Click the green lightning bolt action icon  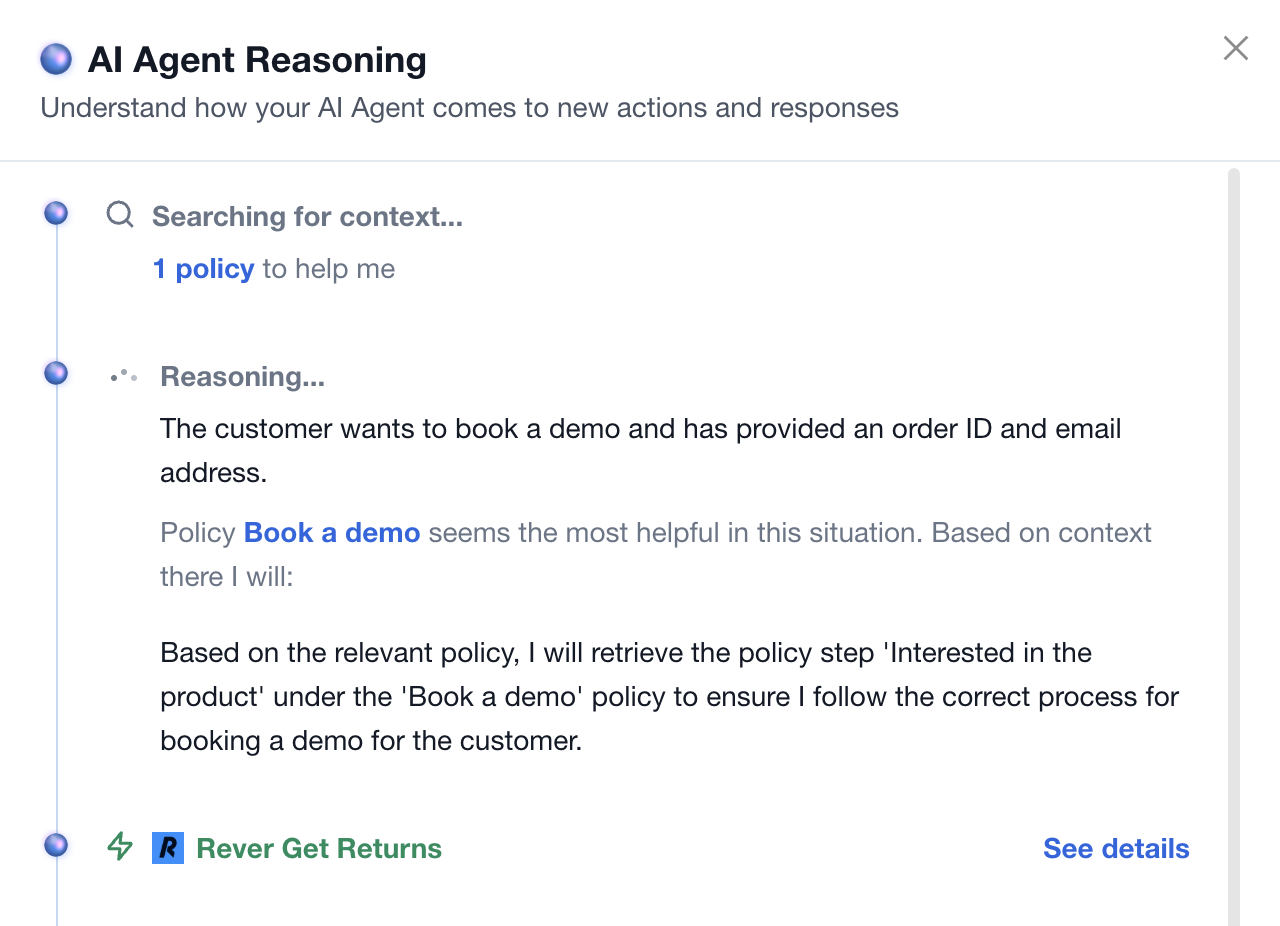tap(120, 847)
